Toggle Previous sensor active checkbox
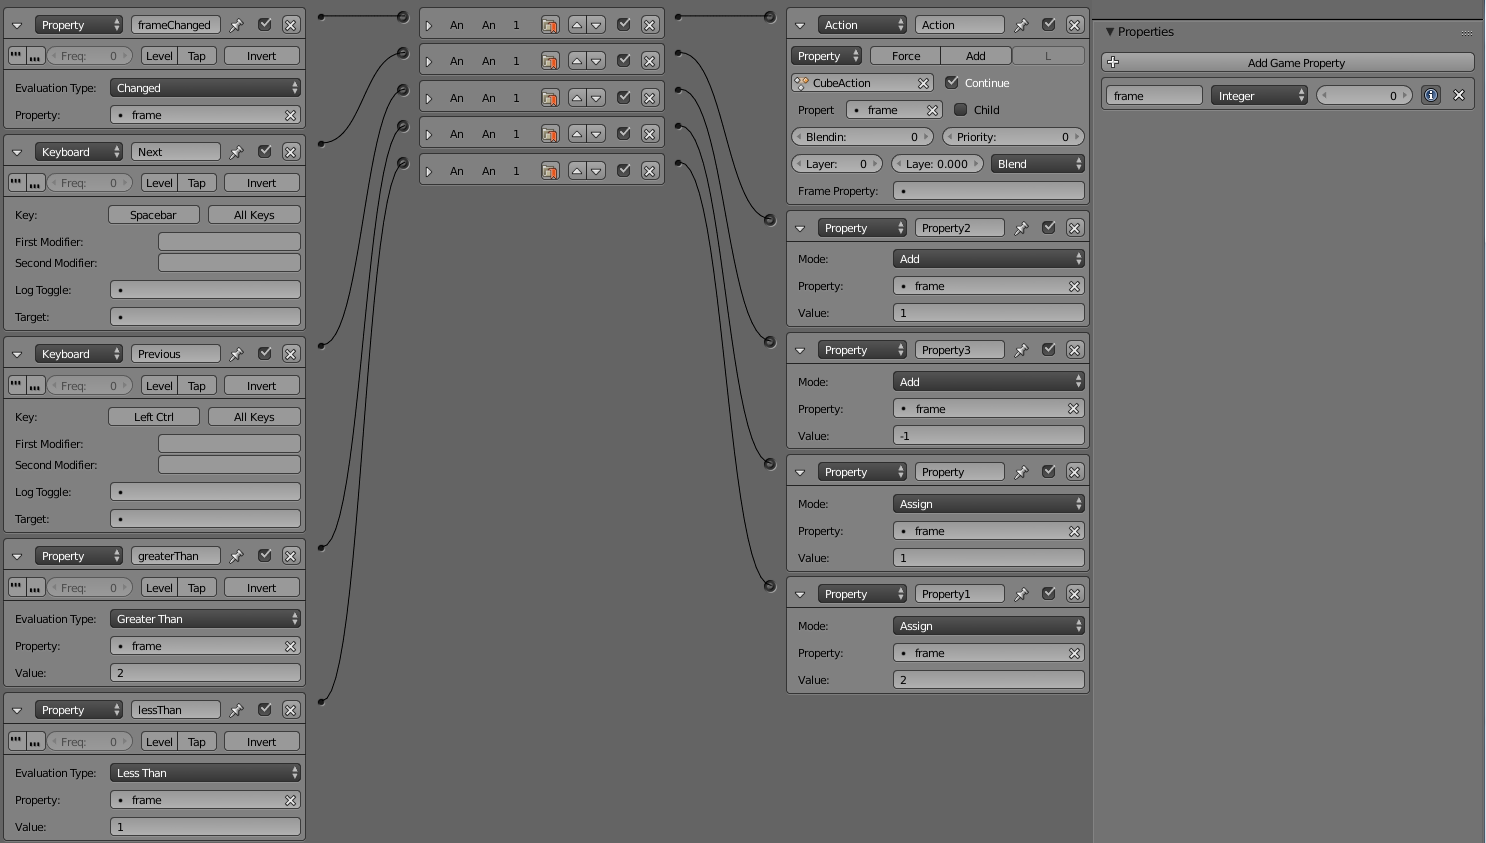This screenshot has width=1486, height=843. (x=264, y=354)
